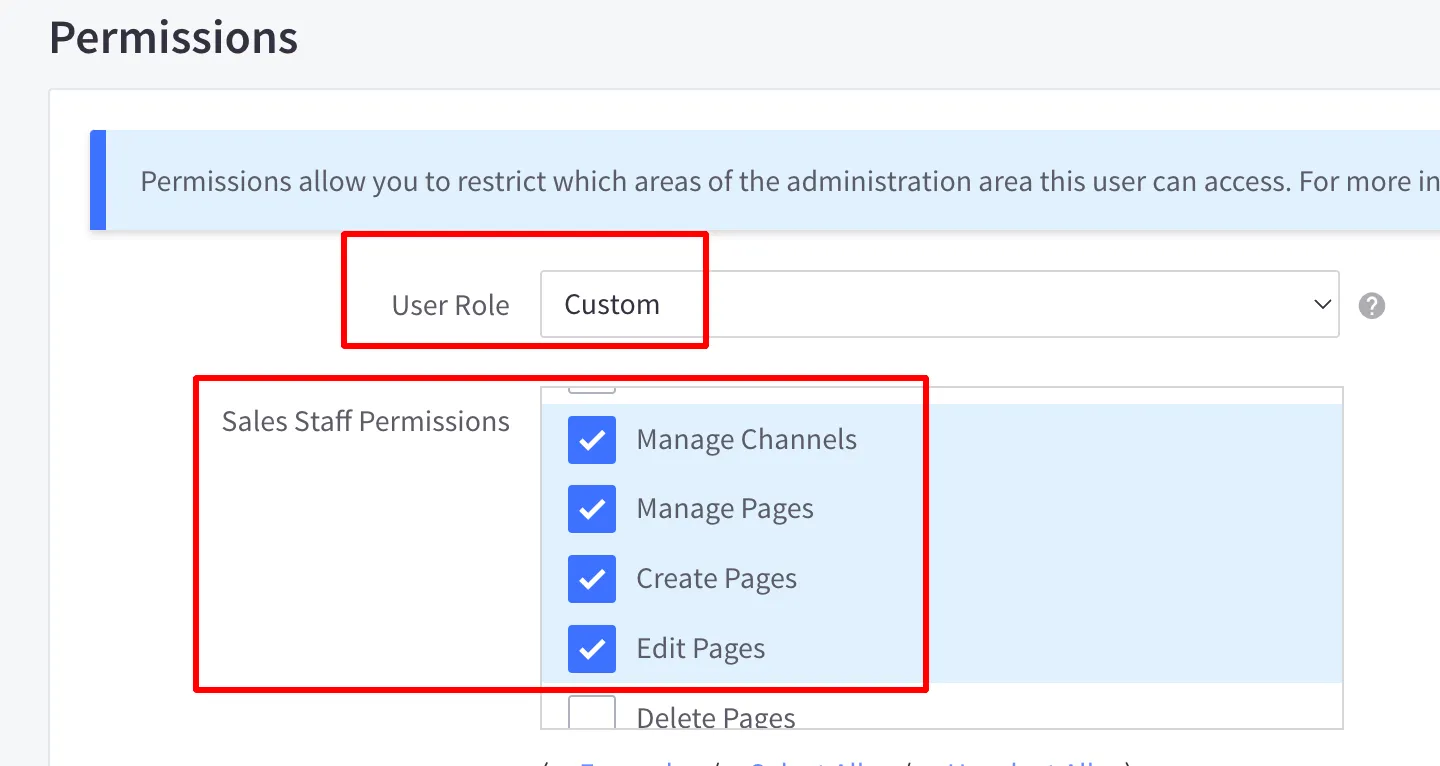Click the Select All link below the list
Image resolution: width=1440 pixels, height=766 pixels.
click(820, 762)
